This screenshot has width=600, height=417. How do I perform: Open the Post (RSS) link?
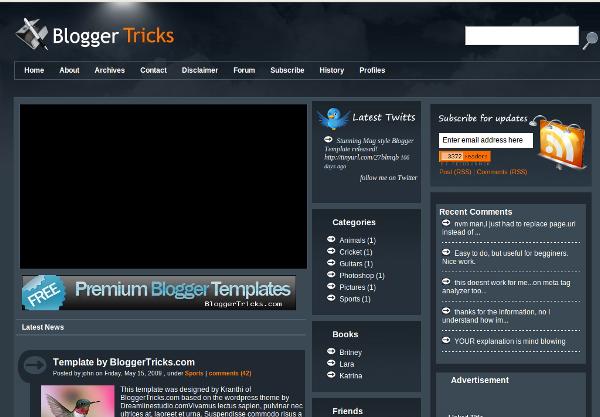[455, 172]
